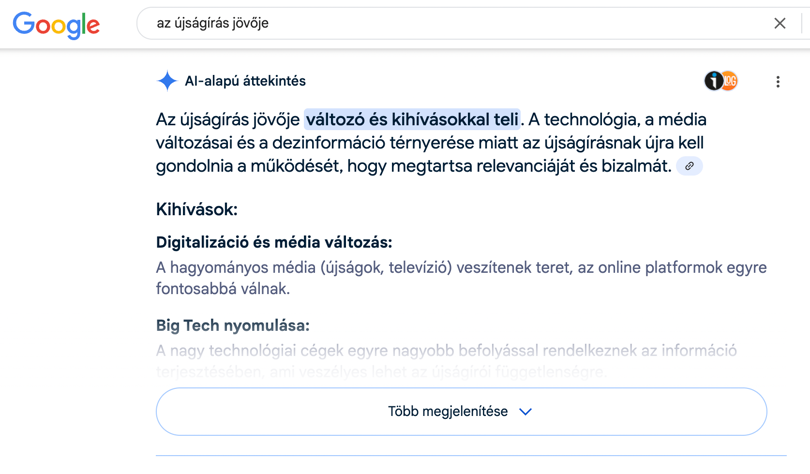
Task: Click paragraph starting "A hagyományos média"
Action: pyautogui.click(x=461, y=278)
